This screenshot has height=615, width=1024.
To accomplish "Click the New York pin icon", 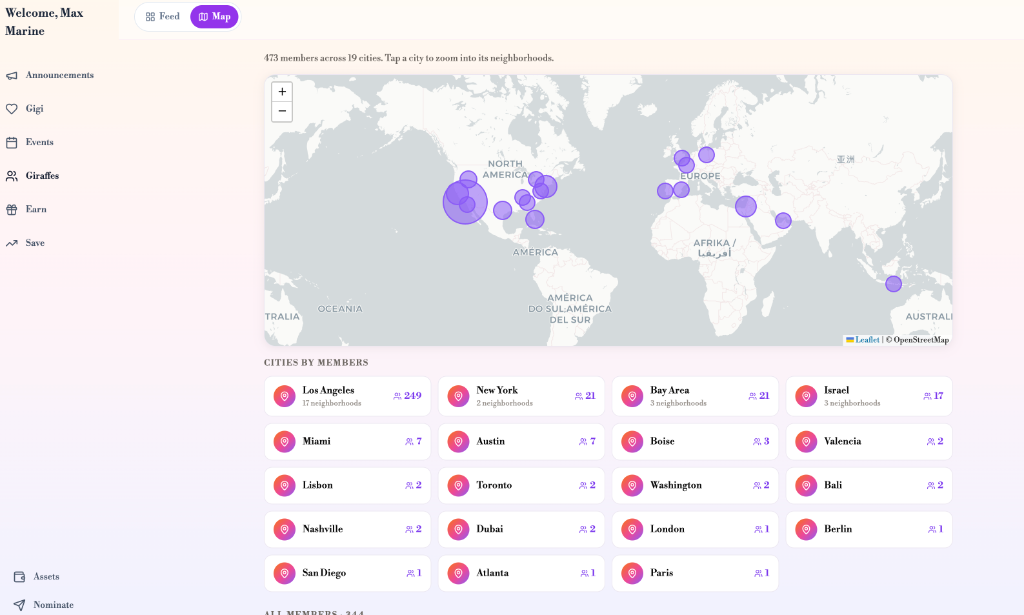I will pos(458,396).
